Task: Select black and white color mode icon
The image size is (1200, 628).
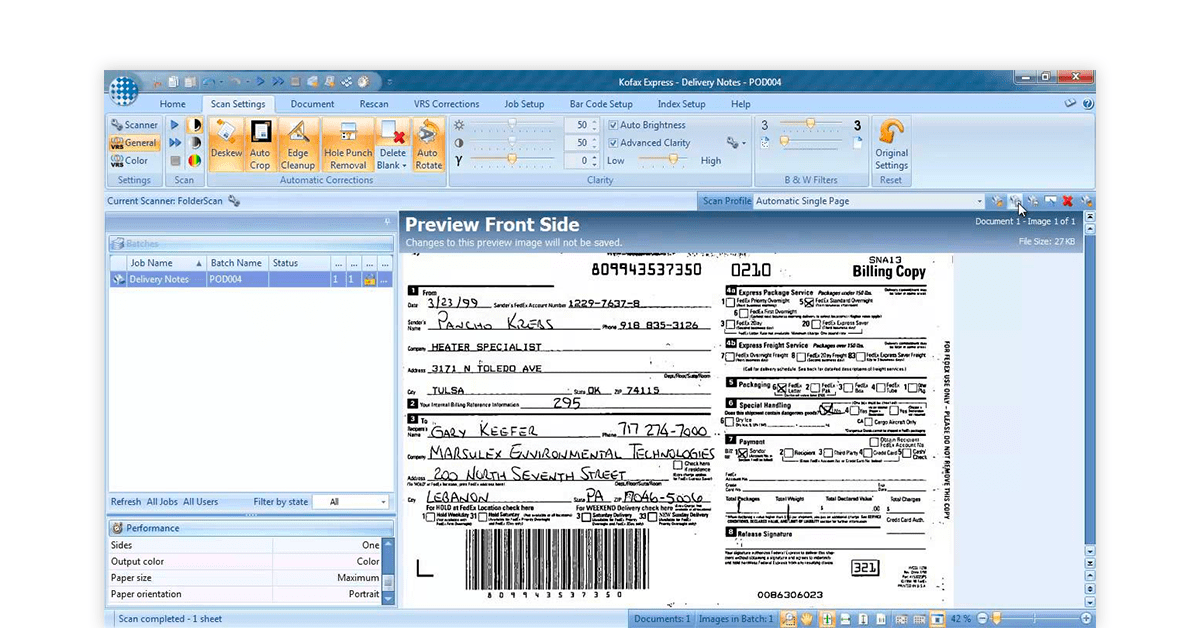Action: (195, 125)
